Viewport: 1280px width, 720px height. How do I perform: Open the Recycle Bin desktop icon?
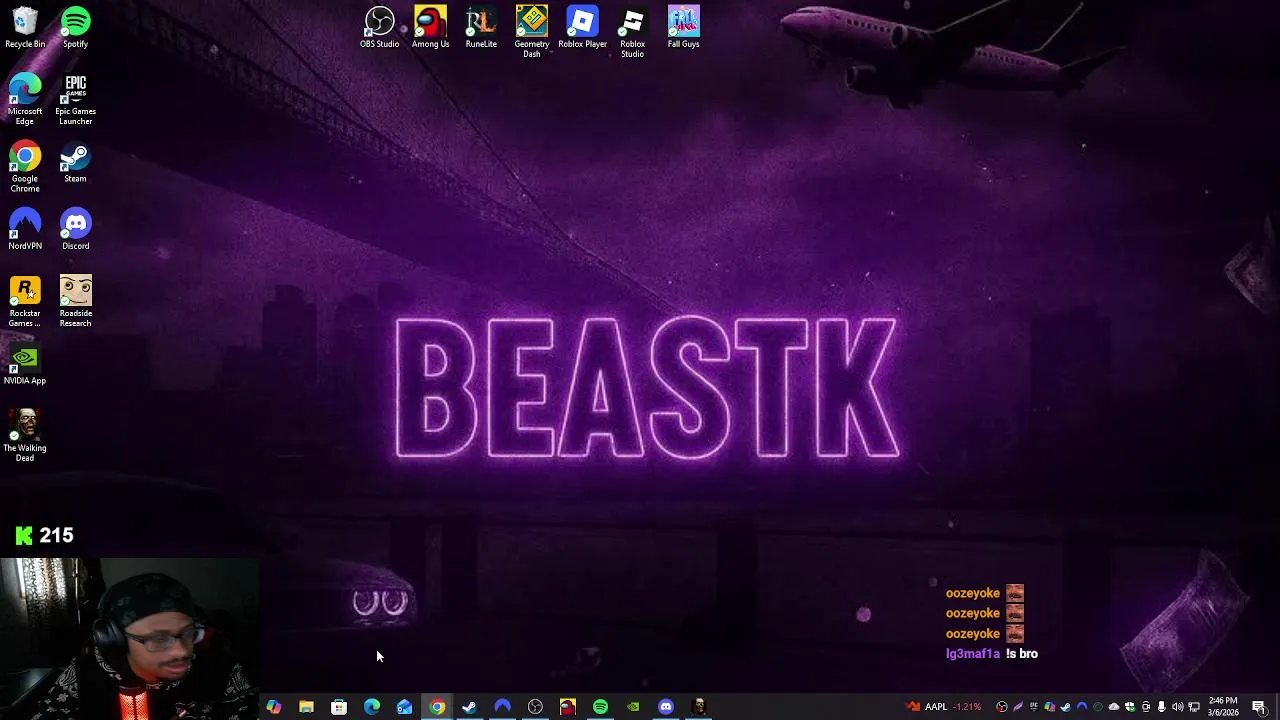pos(25,27)
